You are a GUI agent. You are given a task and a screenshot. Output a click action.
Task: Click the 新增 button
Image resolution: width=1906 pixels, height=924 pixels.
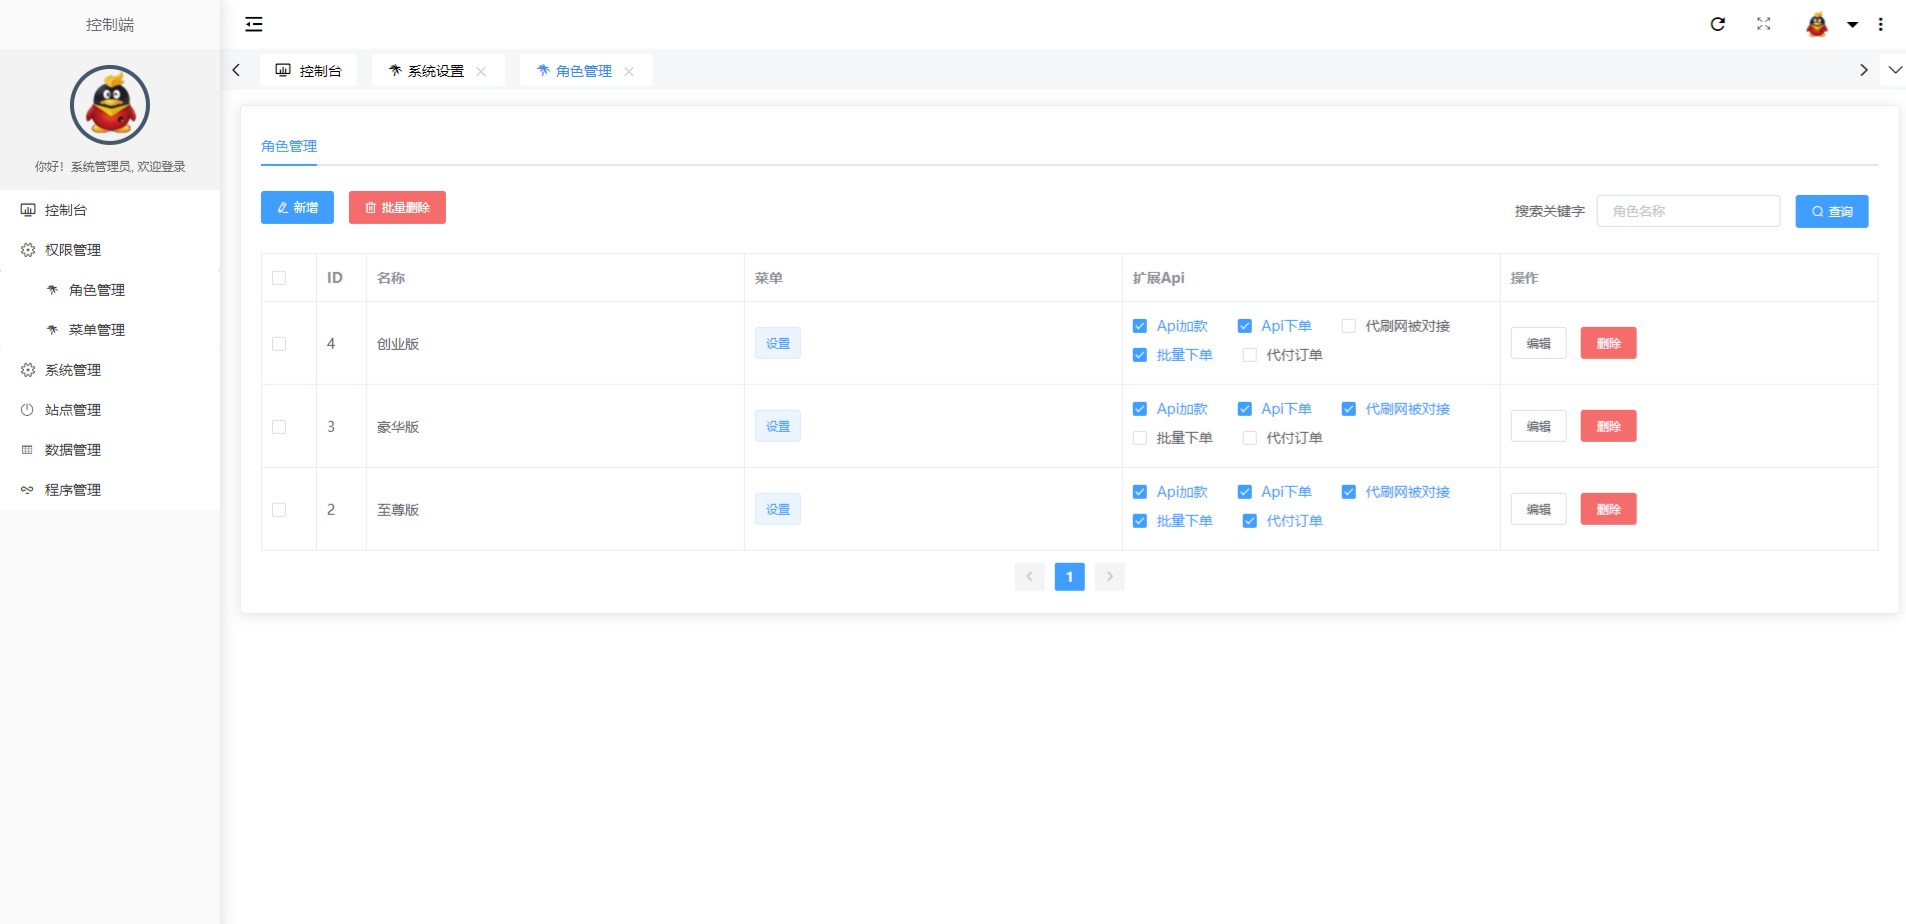coord(296,207)
